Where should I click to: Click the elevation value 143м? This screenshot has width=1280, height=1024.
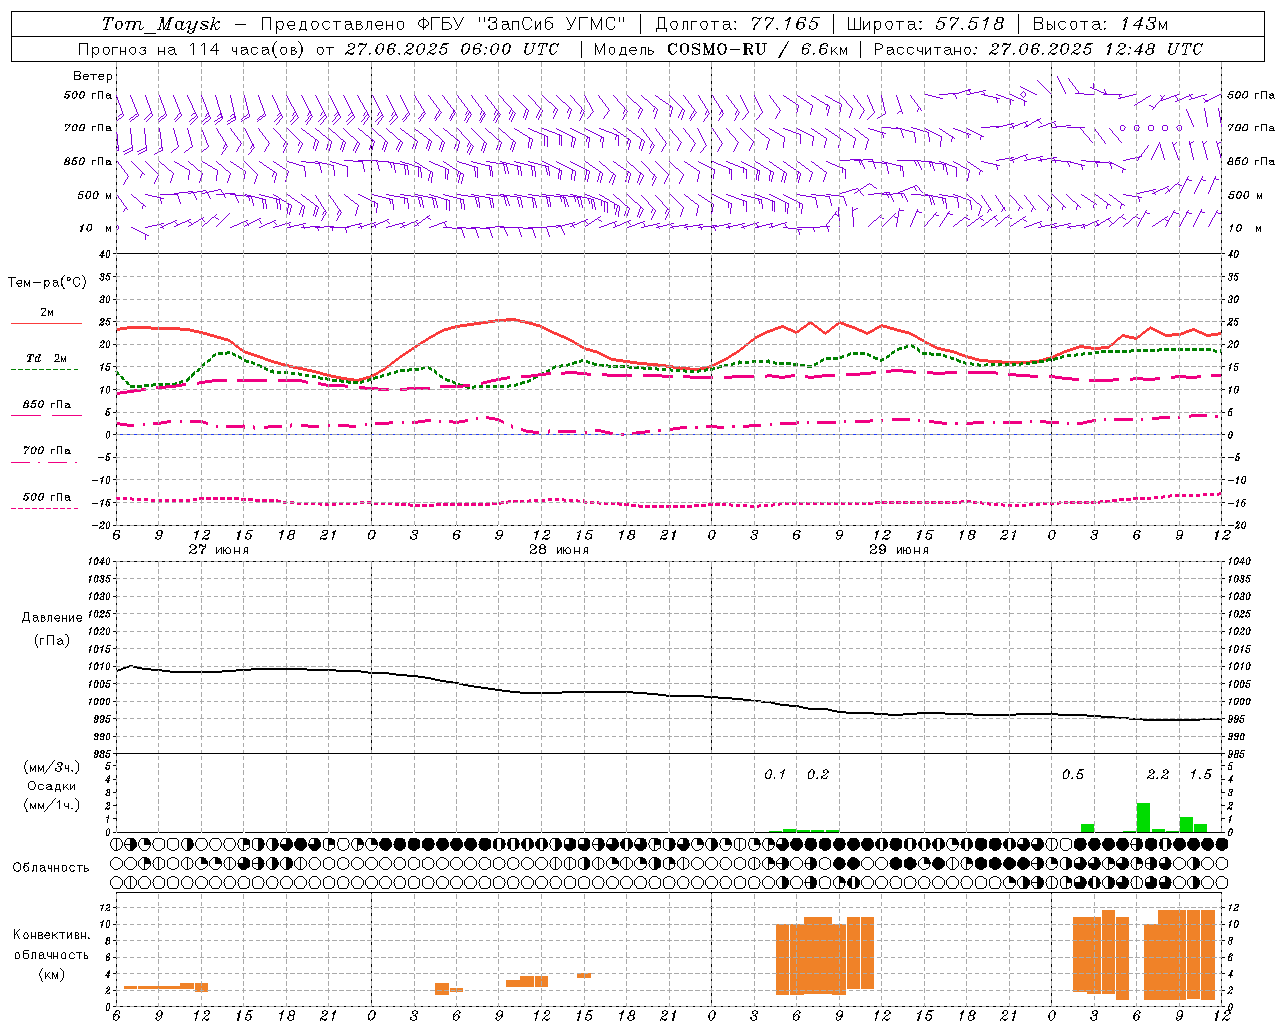point(1143,24)
